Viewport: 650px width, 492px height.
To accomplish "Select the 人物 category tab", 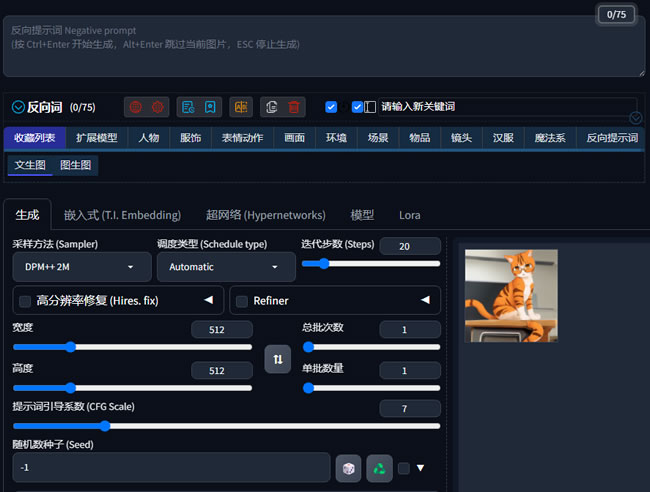I will 149,138.
